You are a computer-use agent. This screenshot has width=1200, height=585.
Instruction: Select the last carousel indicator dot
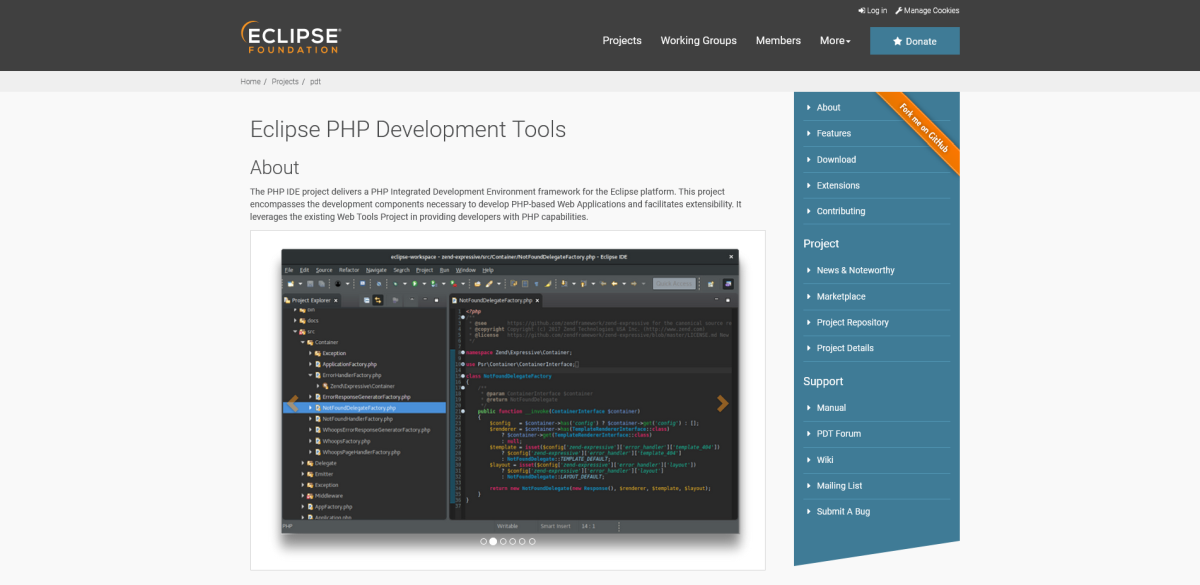pyautogui.click(x=532, y=541)
